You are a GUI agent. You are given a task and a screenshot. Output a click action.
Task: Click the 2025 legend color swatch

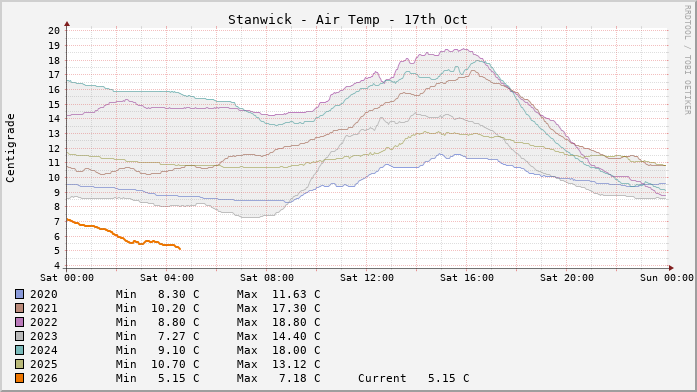coord(20,364)
